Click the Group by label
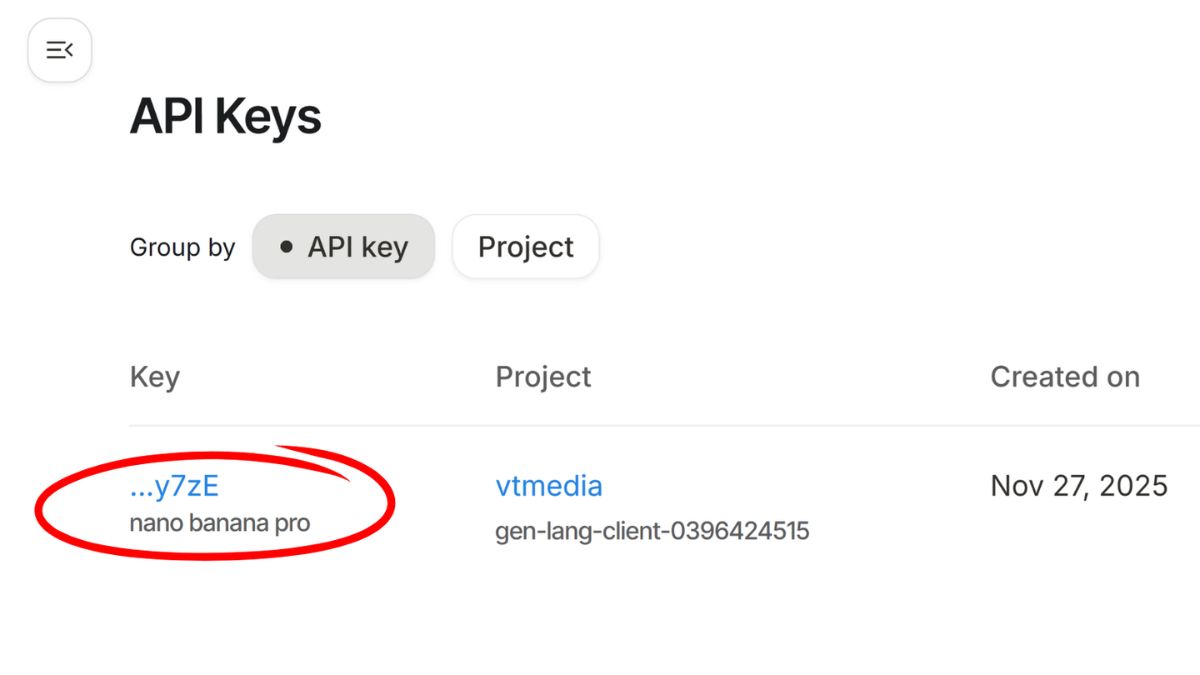Screen dimensions: 1200x675 182,248
